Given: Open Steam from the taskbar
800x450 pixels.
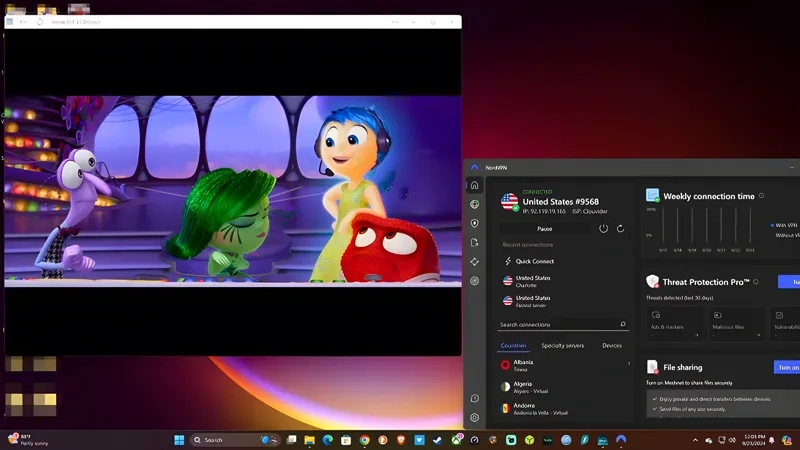Looking at the screenshot, I should 437,440.
